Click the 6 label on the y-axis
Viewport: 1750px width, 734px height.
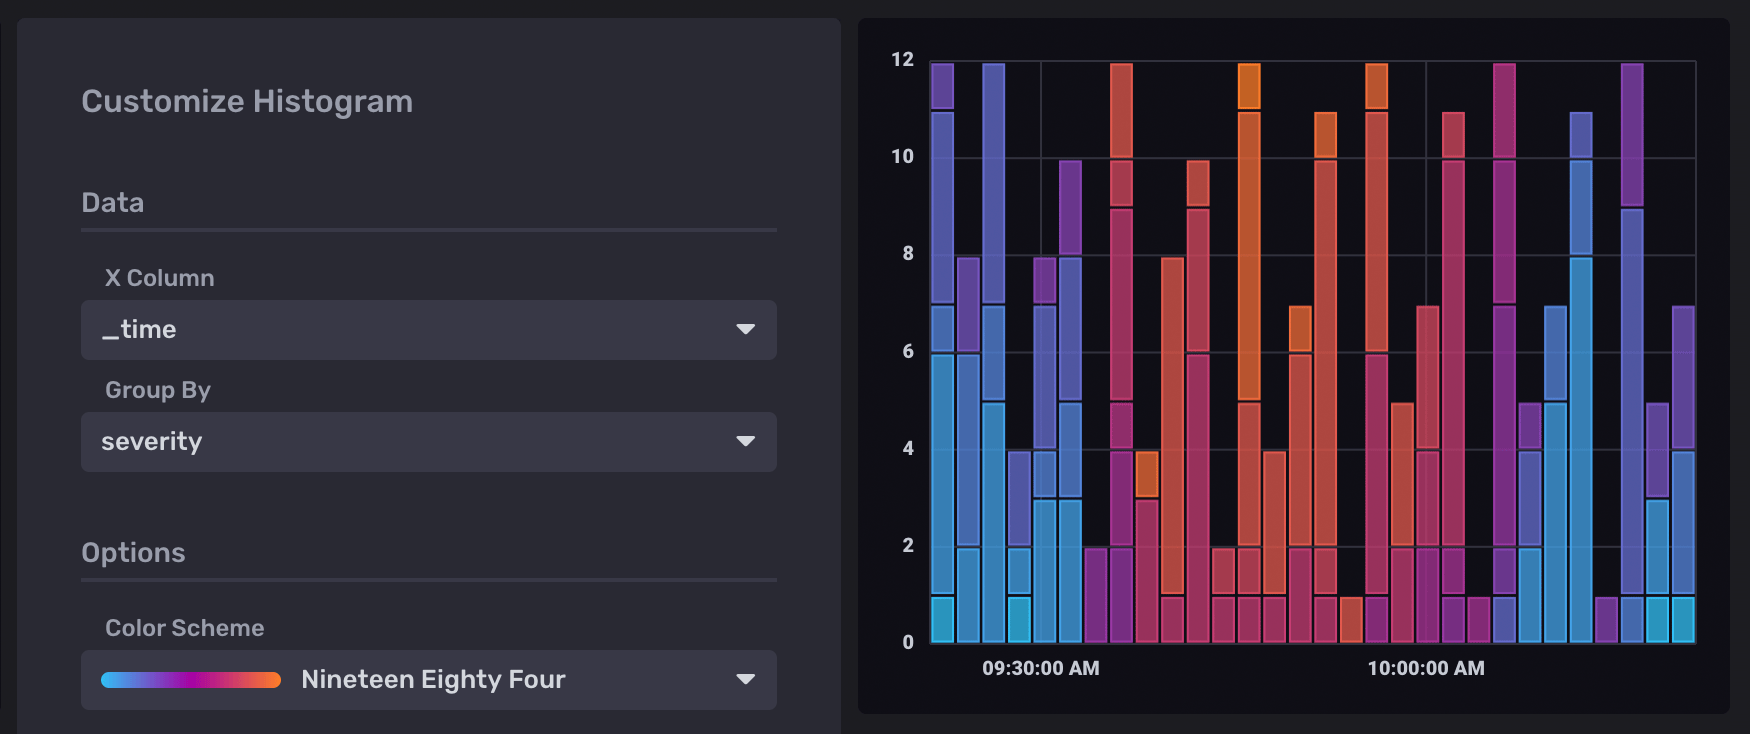(x=908, y=351)
